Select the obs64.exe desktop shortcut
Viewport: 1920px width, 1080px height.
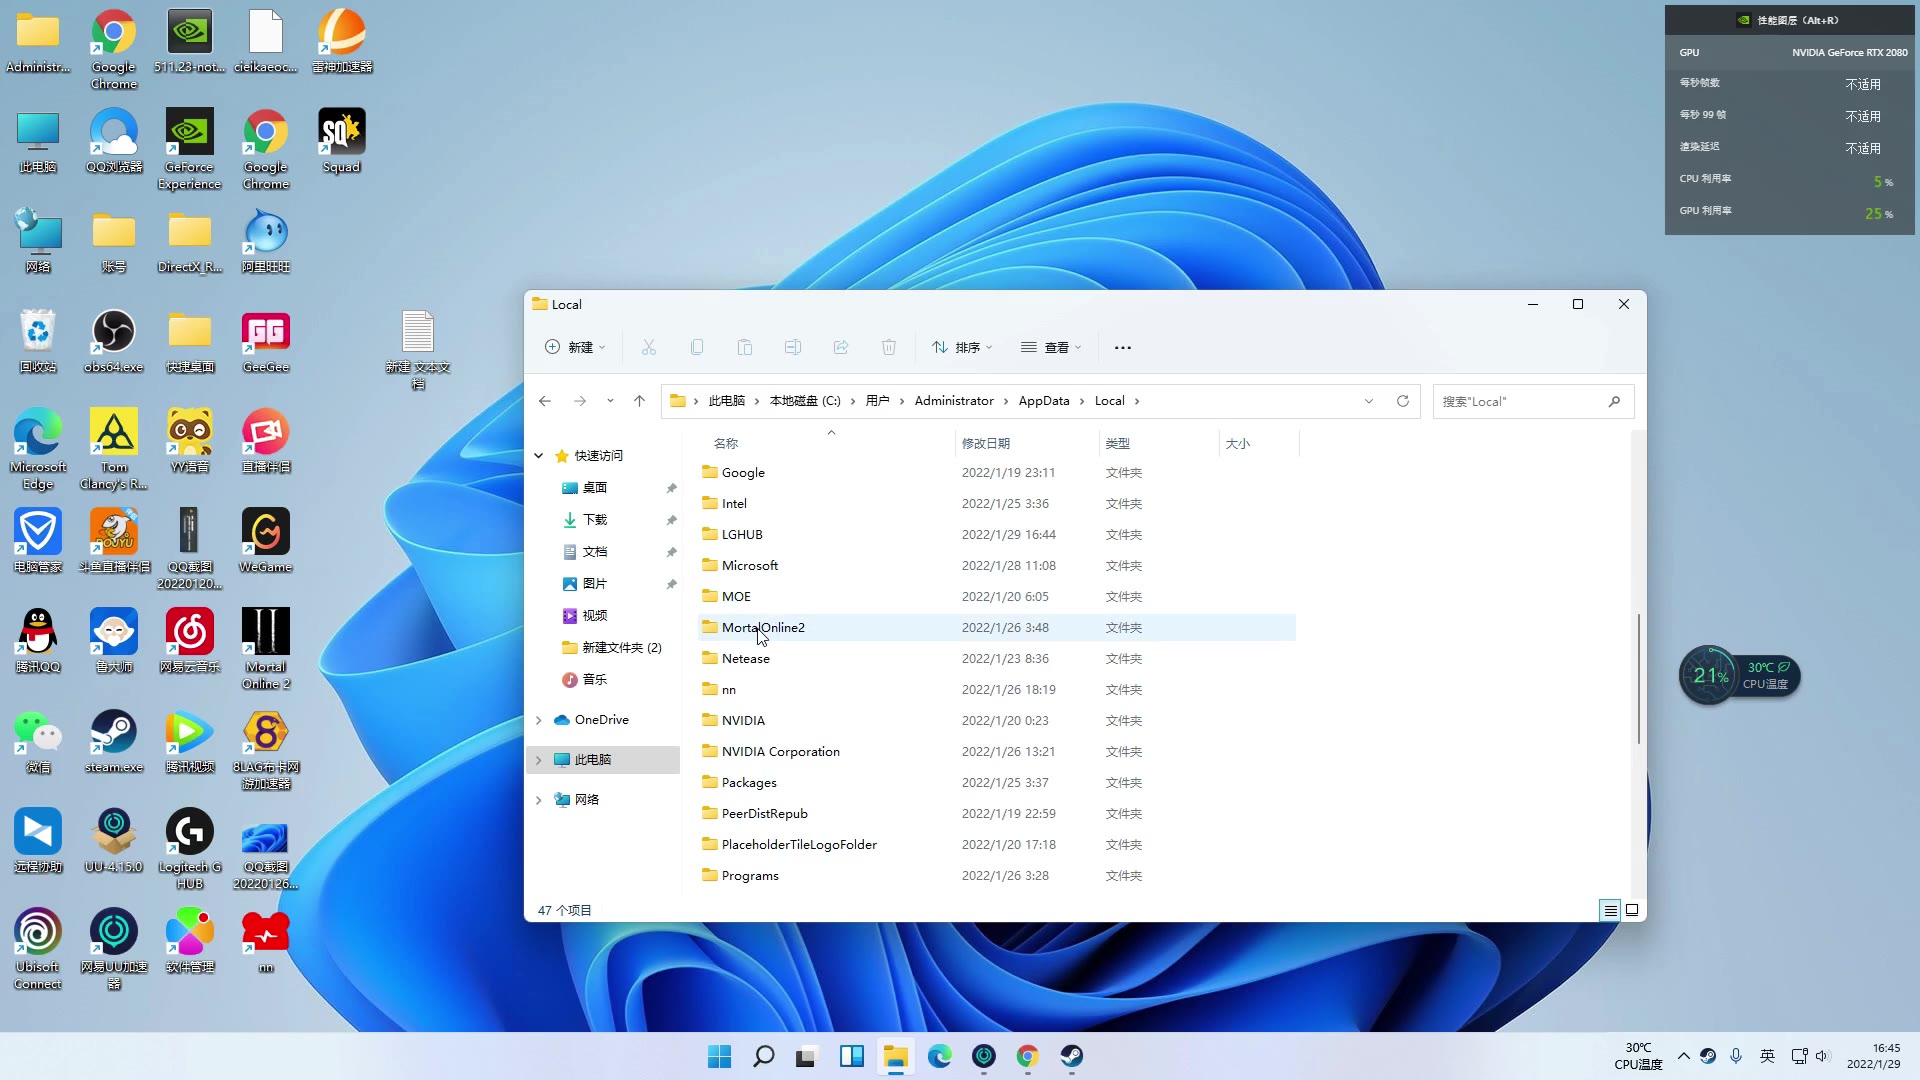pyautogui.click(x=114, y=341)
